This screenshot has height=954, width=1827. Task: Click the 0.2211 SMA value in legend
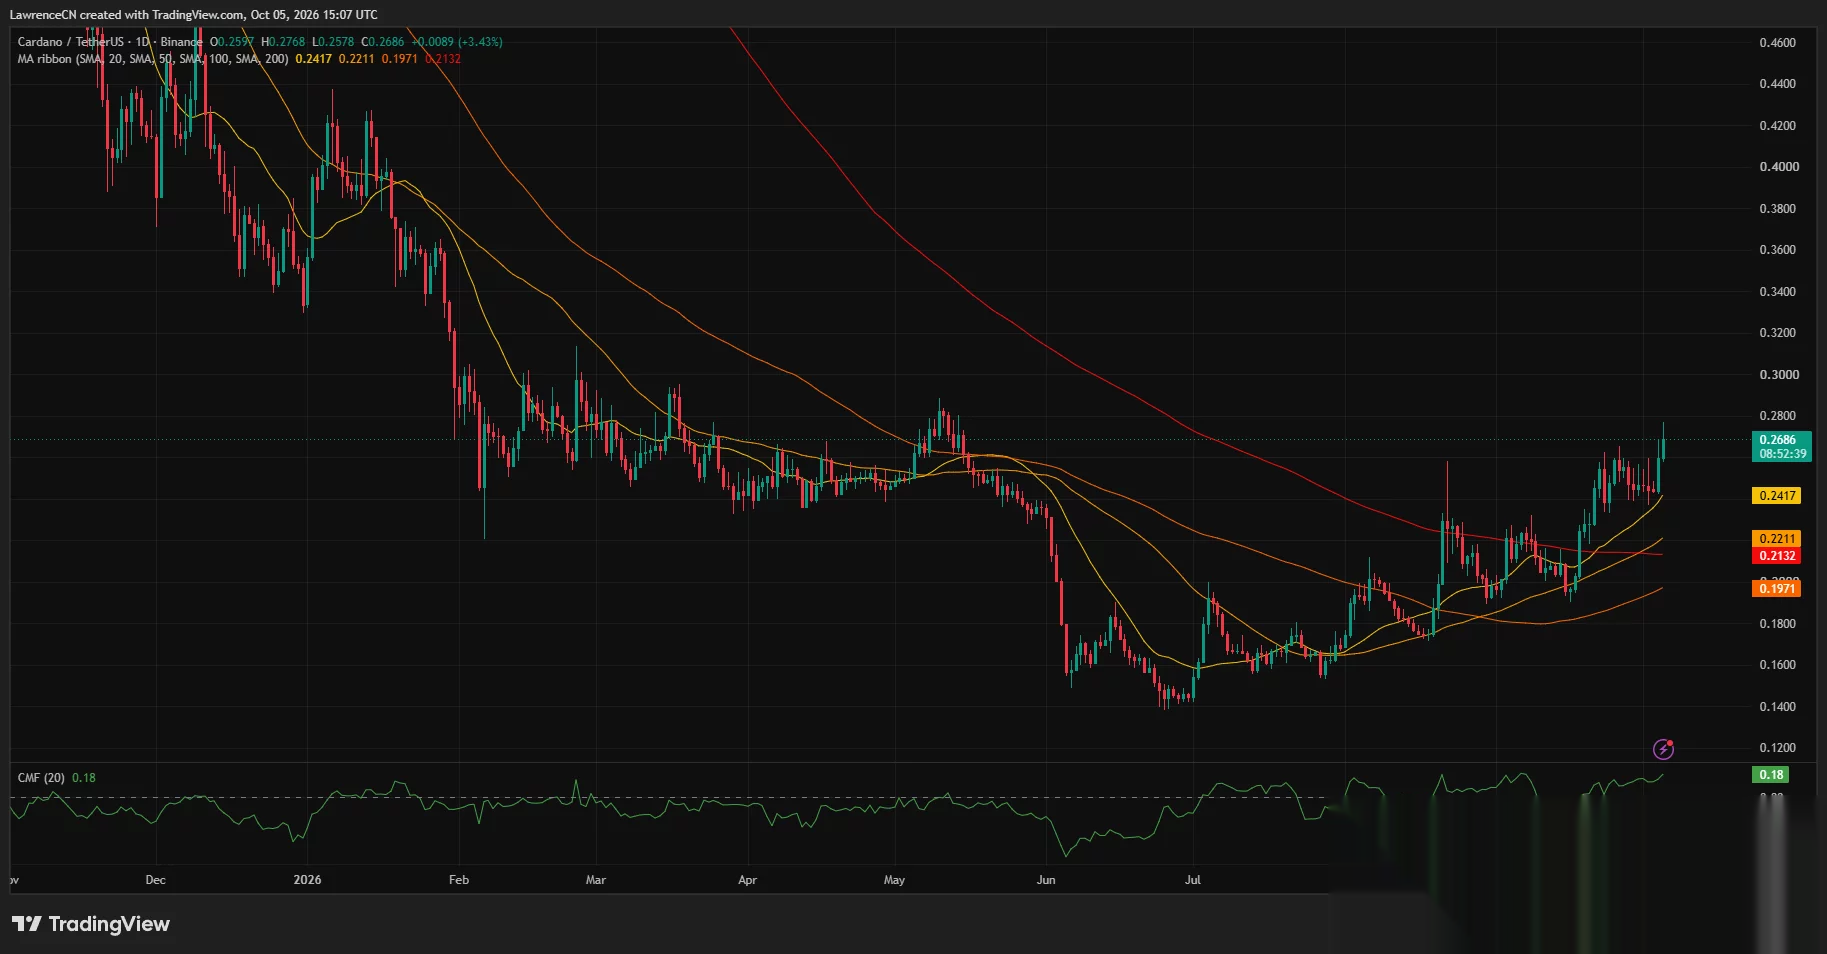357,59
